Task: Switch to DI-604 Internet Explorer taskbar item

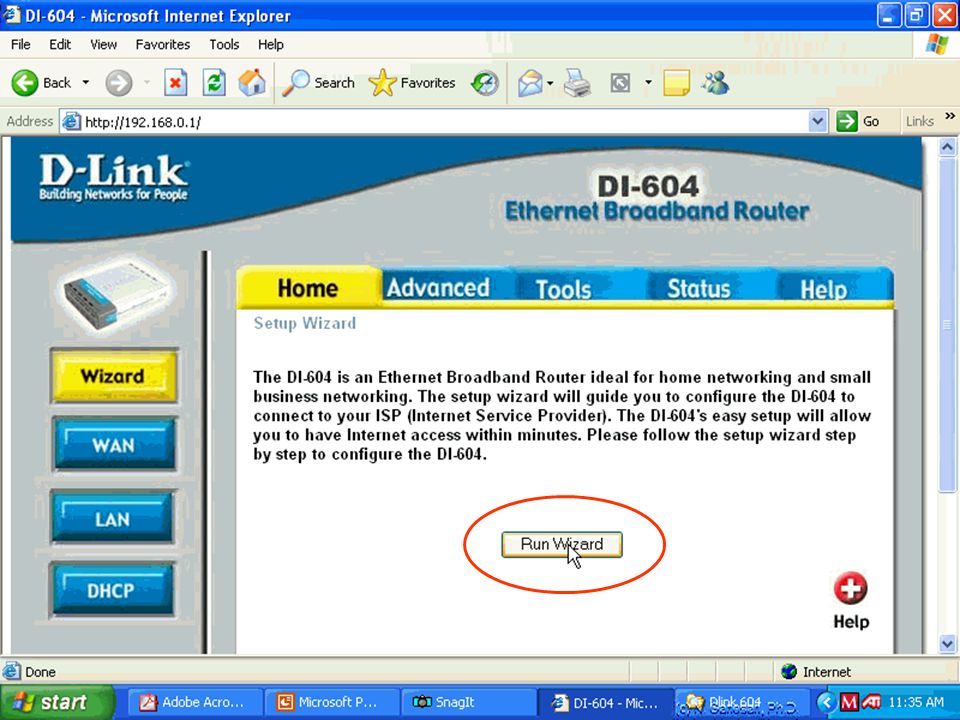Action: coord(605,702)
